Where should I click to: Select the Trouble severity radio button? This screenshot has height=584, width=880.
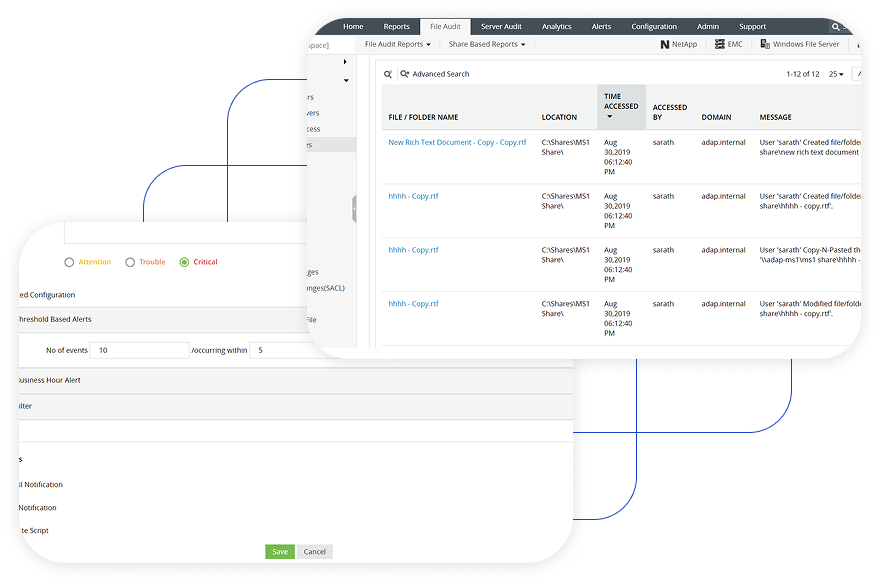[130, 262]
